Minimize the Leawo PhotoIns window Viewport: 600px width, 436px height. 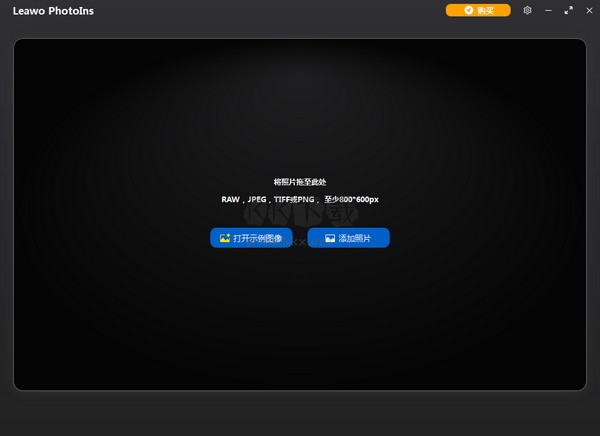pos(548,11)
